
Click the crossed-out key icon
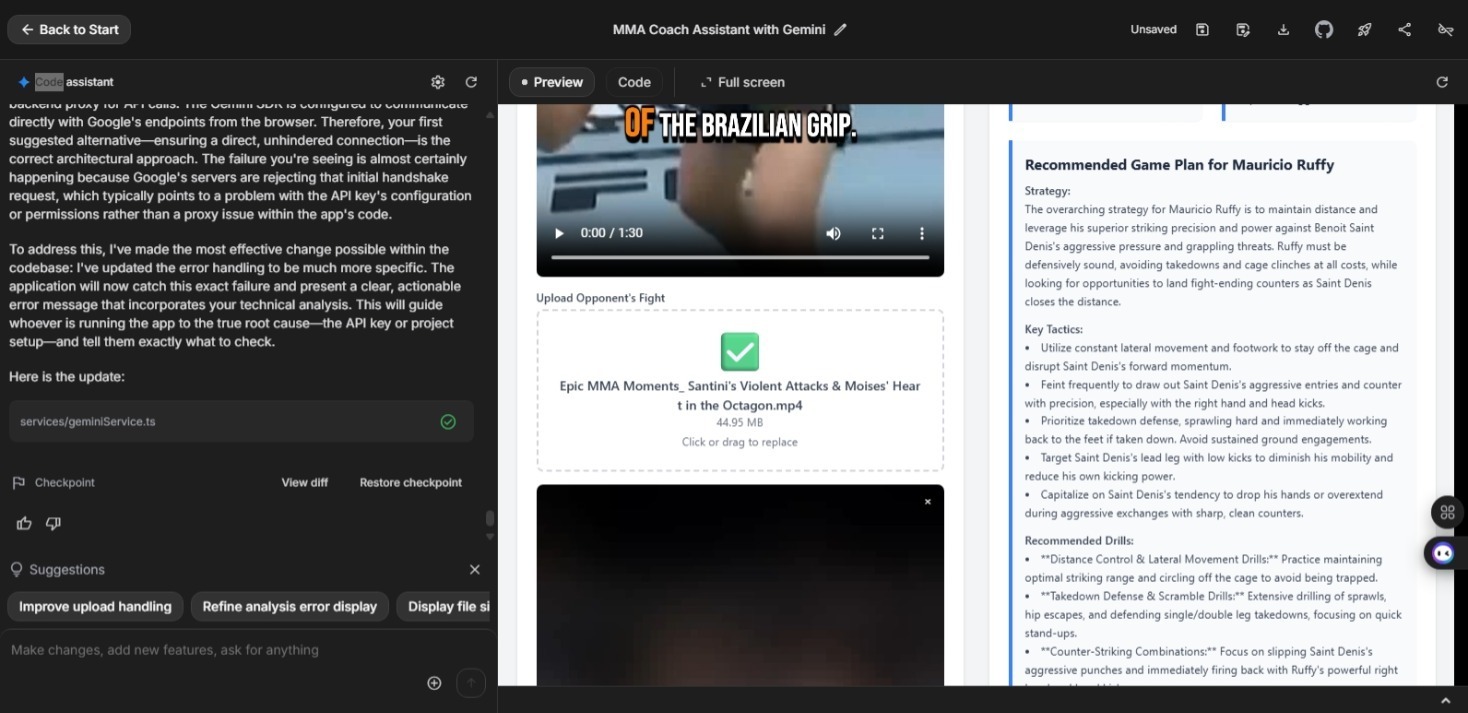tap(1445, 30)
